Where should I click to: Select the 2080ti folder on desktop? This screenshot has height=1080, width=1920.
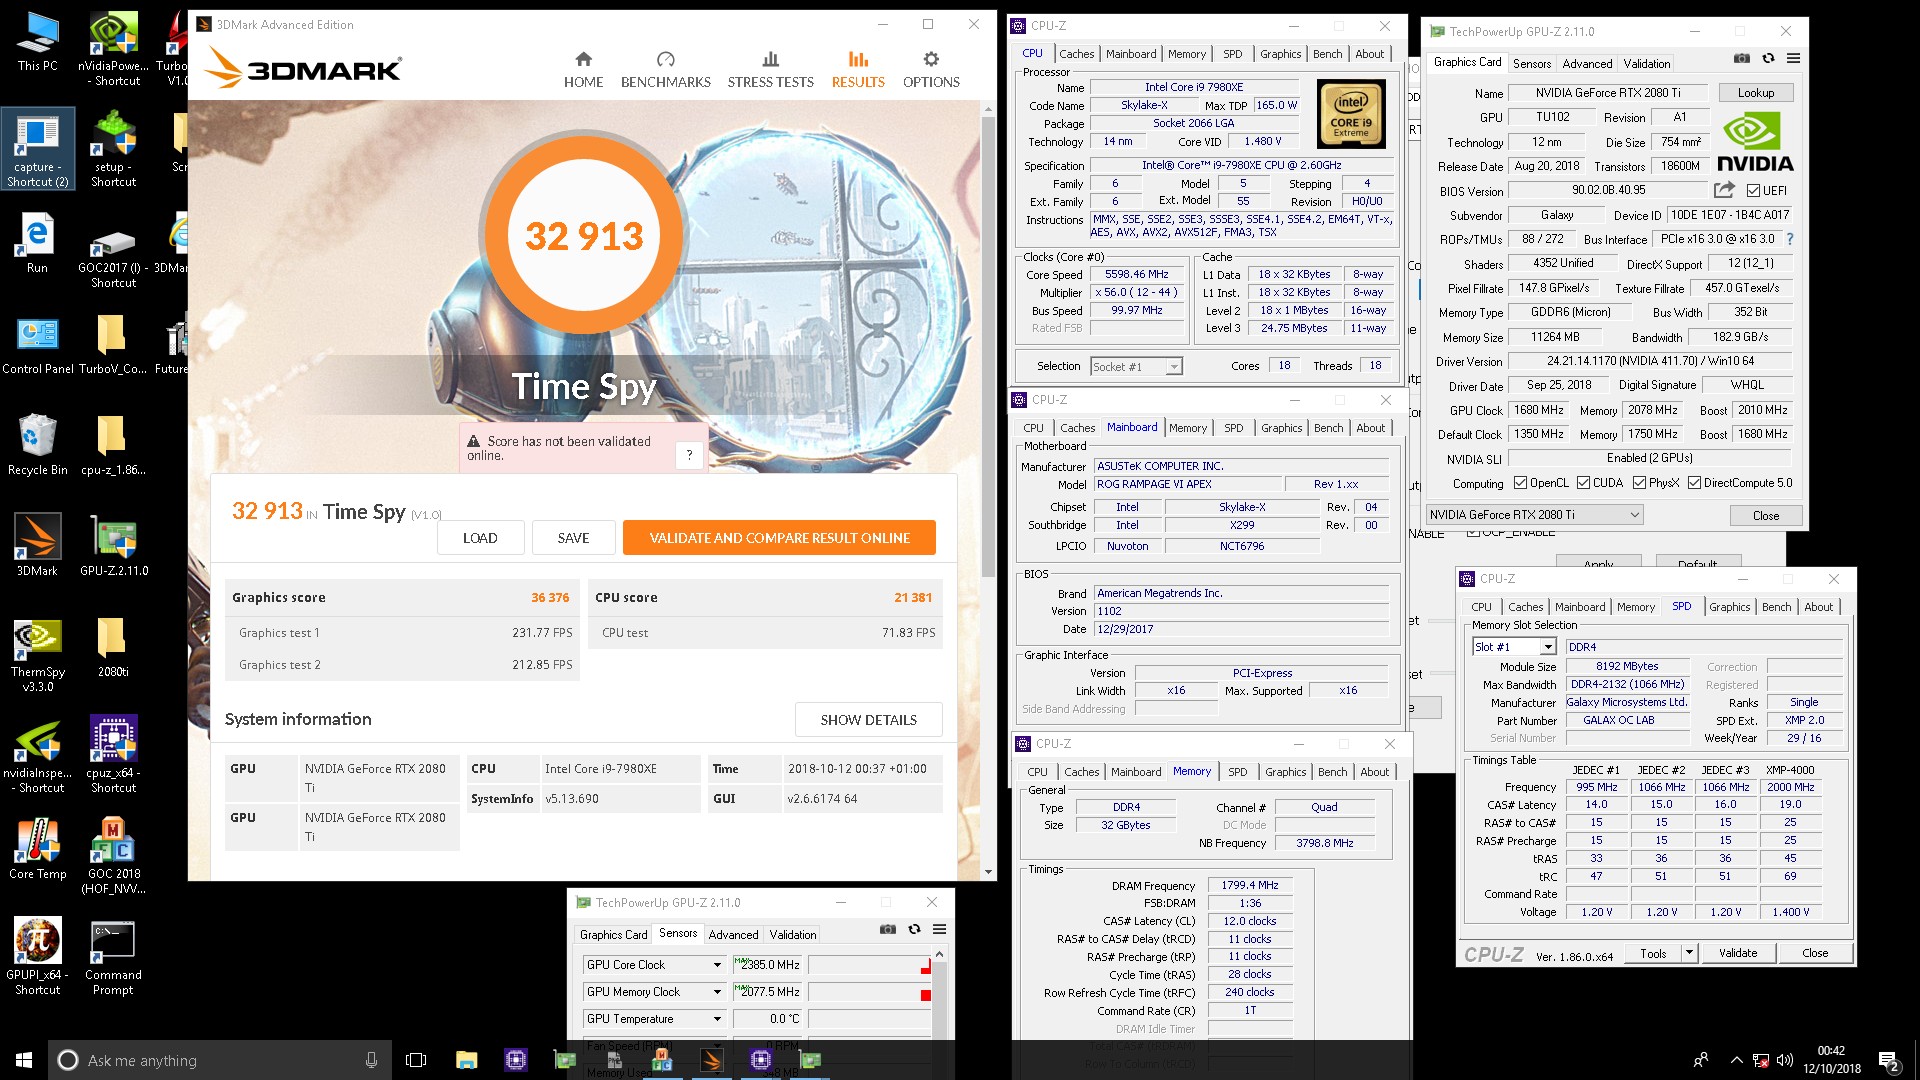coord(113,646)
